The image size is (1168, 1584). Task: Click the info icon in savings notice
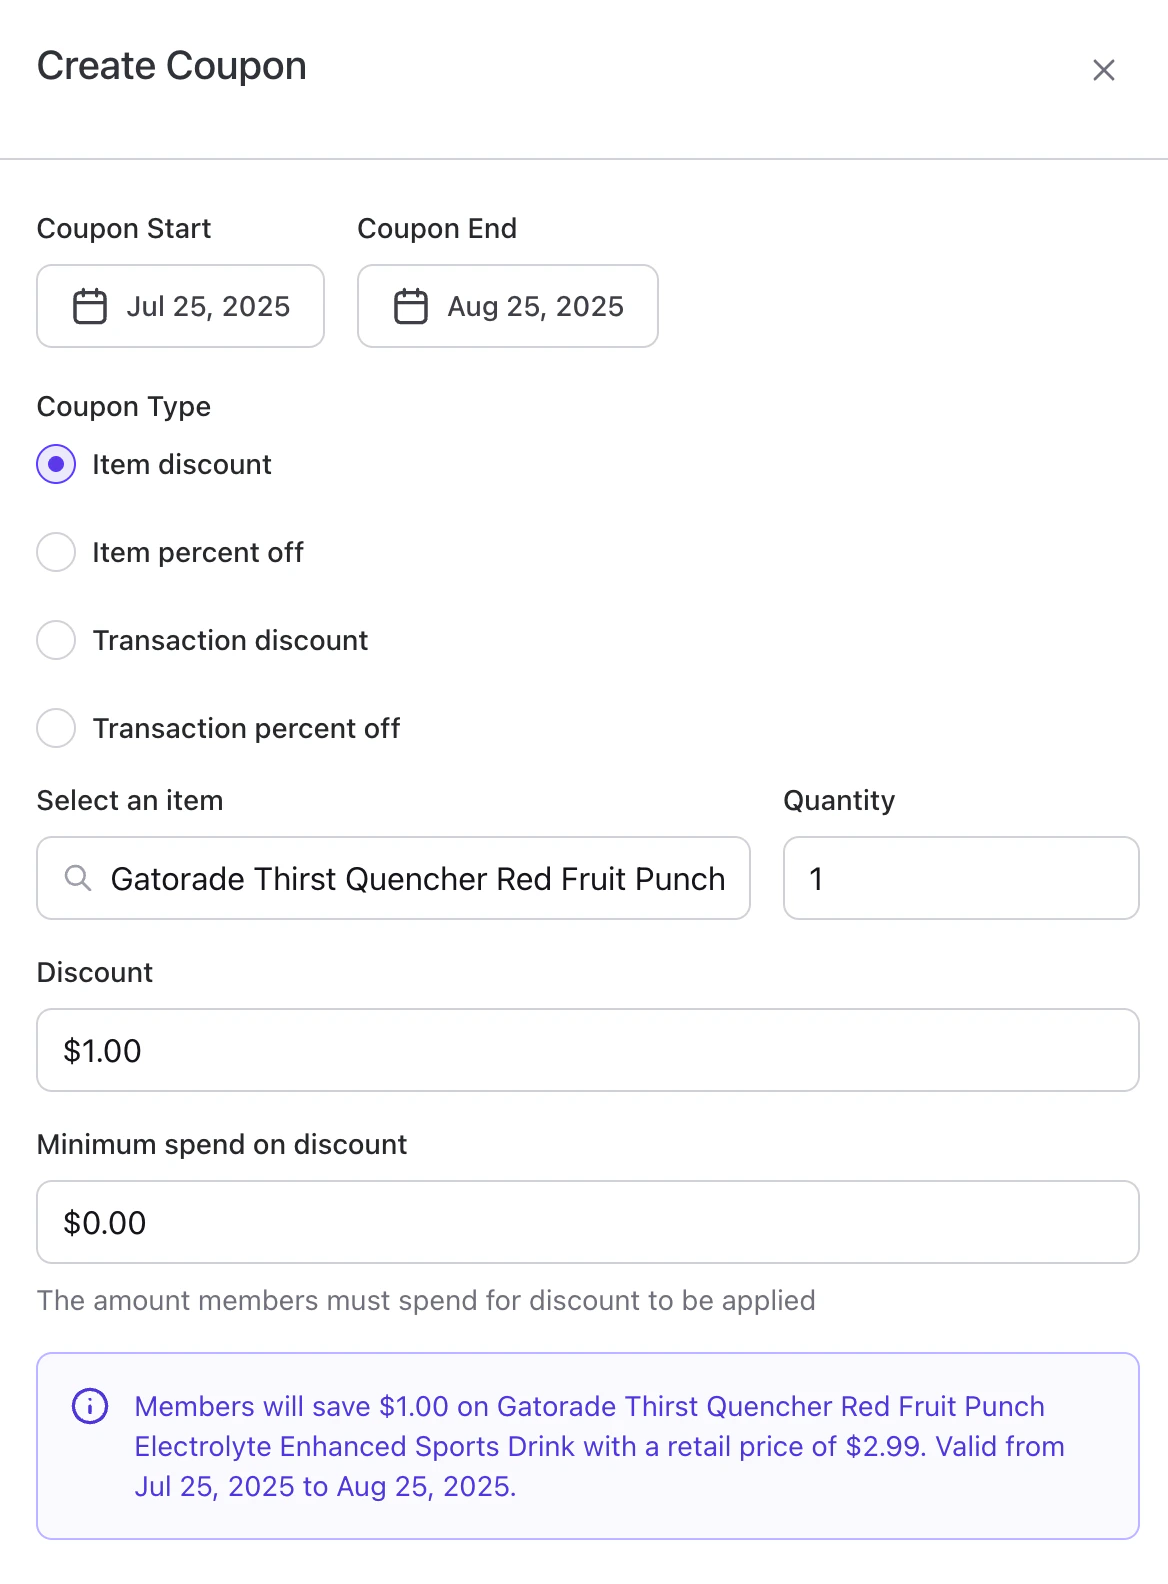tap(90, 1406)
